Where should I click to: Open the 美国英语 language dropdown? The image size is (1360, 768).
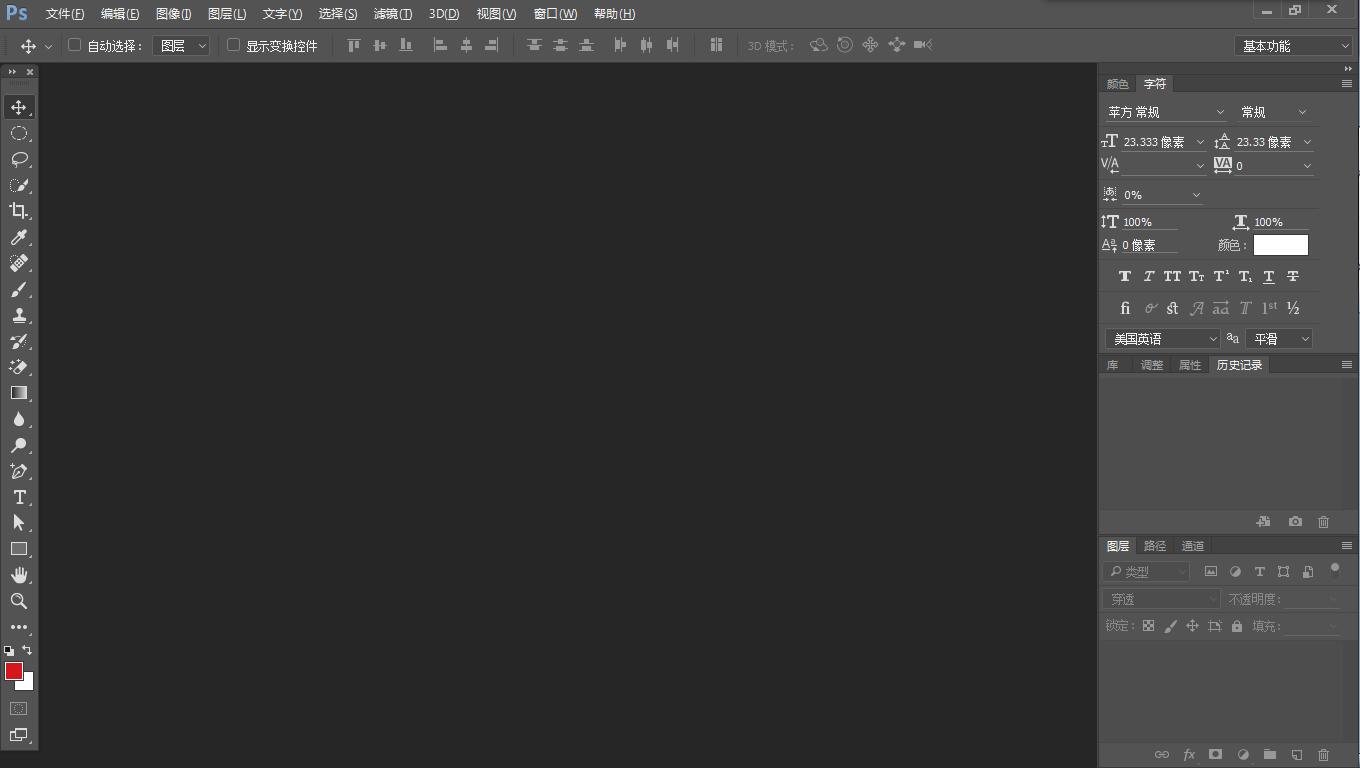[1163, 339]
